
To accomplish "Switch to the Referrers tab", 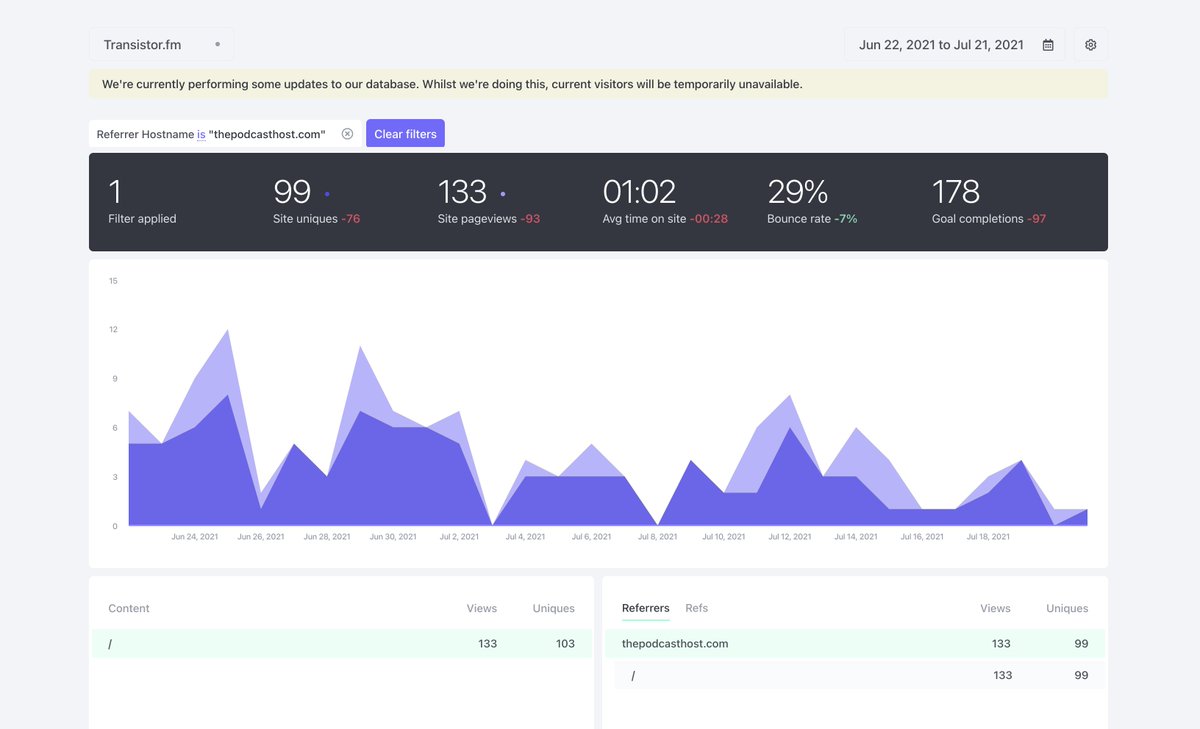I will [x=645, y=608].
